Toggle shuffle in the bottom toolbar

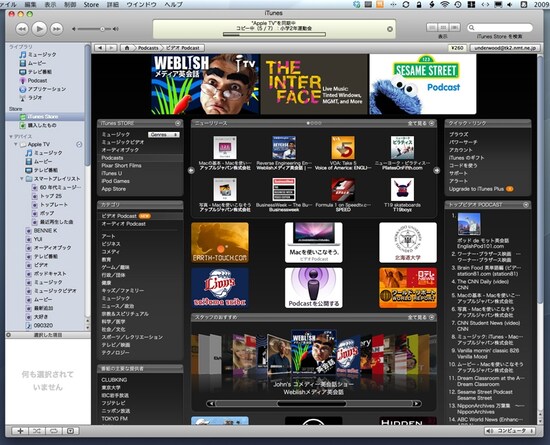pyautogui.click(x=37, y=431)
